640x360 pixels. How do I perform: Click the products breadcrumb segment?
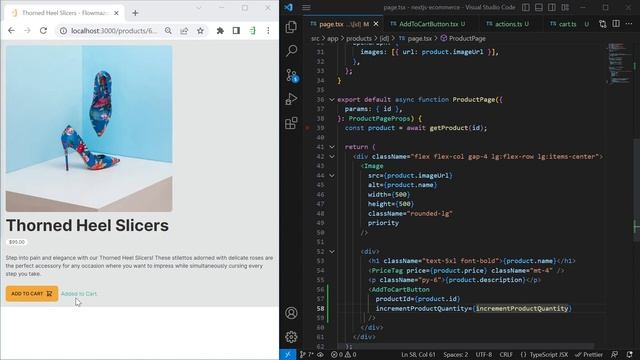(359, 38)
